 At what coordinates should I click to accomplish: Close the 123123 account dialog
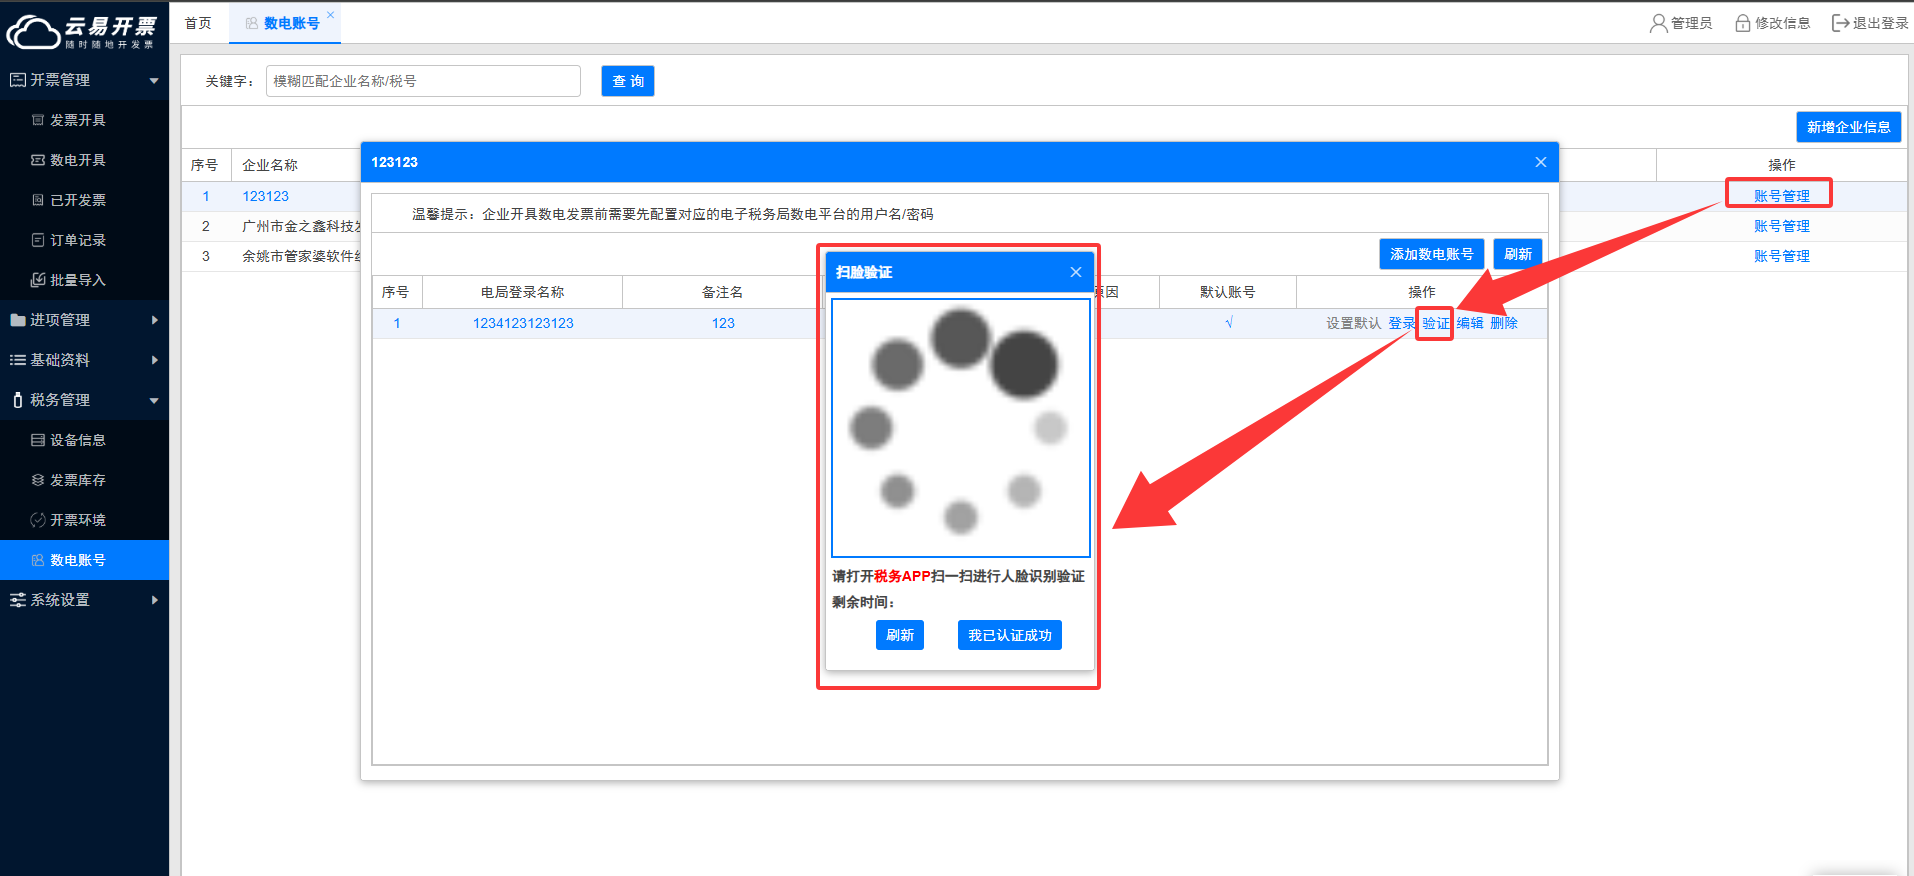coord(1541,162)
